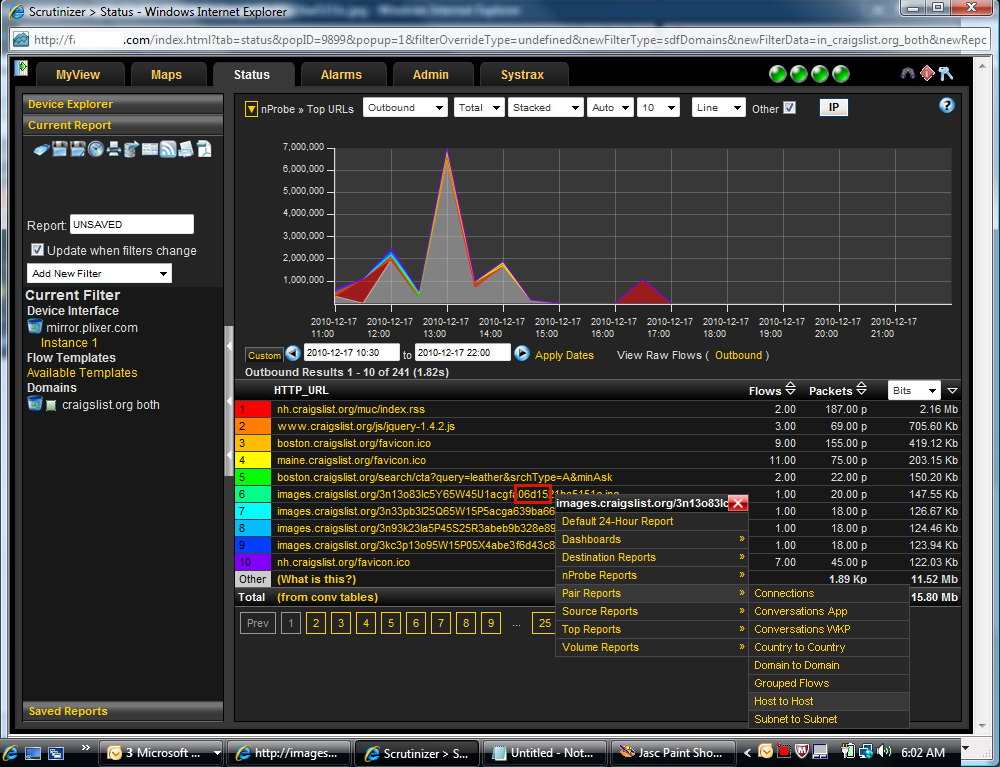
Task: Toggle the Other checkbox
Action: click(790, 108)
